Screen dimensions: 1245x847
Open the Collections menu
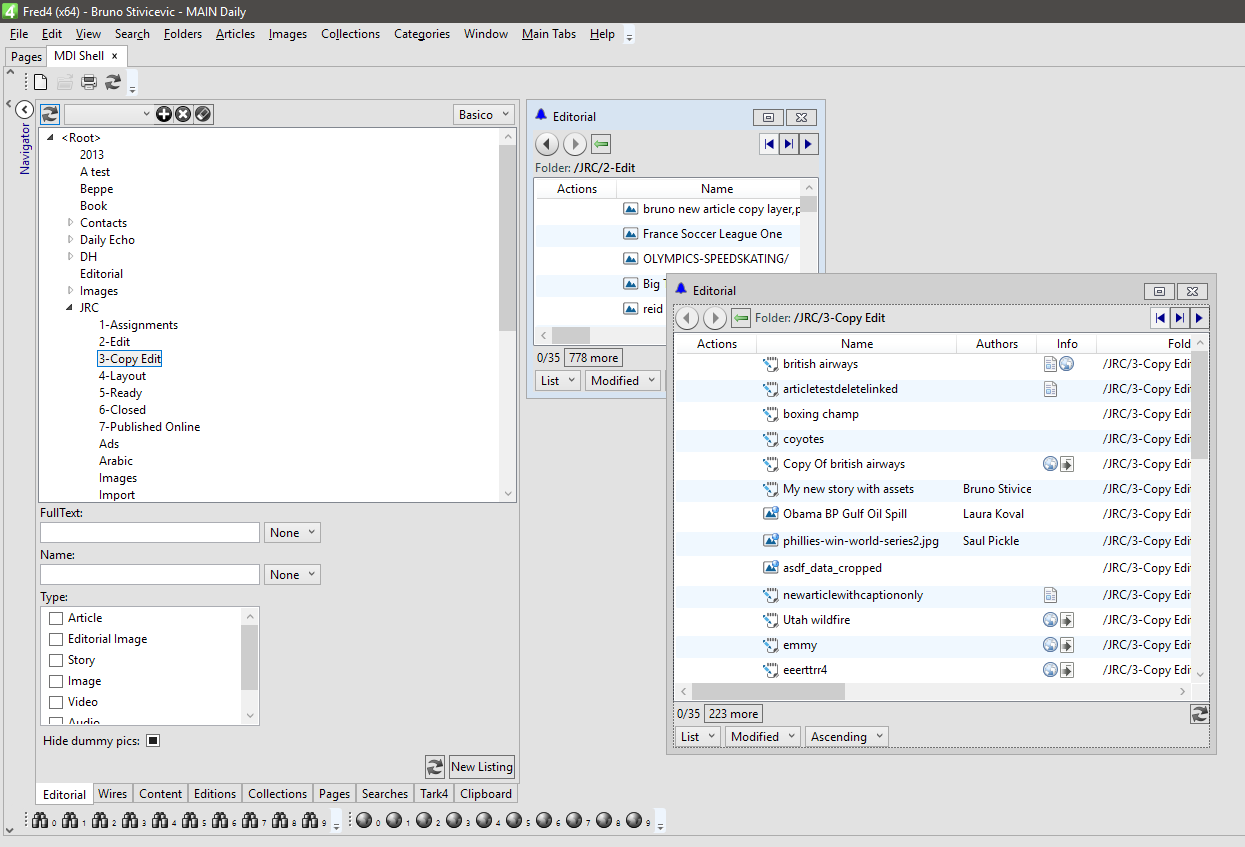pyautogui.click(x=350, y=34)
